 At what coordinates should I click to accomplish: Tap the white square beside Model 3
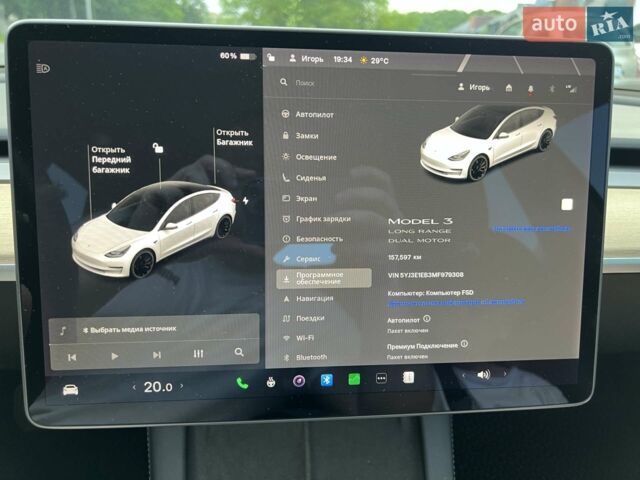(567, 204)
